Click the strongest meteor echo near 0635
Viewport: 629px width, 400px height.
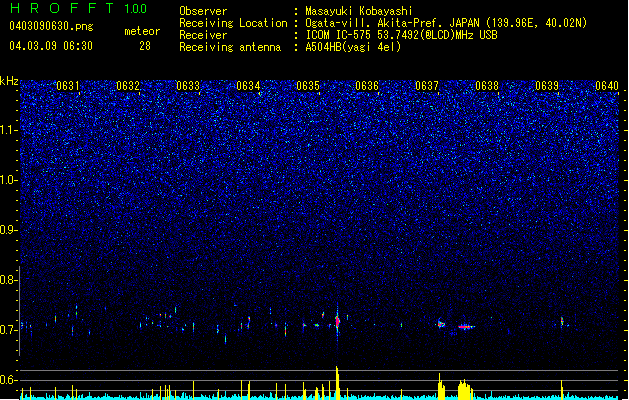(x=337, y=321)
